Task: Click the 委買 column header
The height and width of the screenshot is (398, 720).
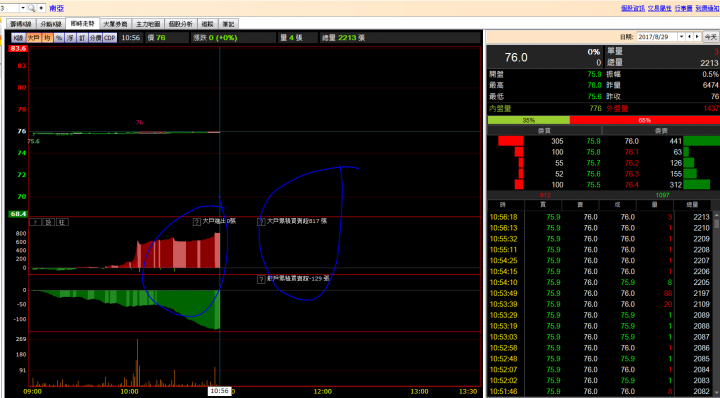Action: (x=544, y=131)
